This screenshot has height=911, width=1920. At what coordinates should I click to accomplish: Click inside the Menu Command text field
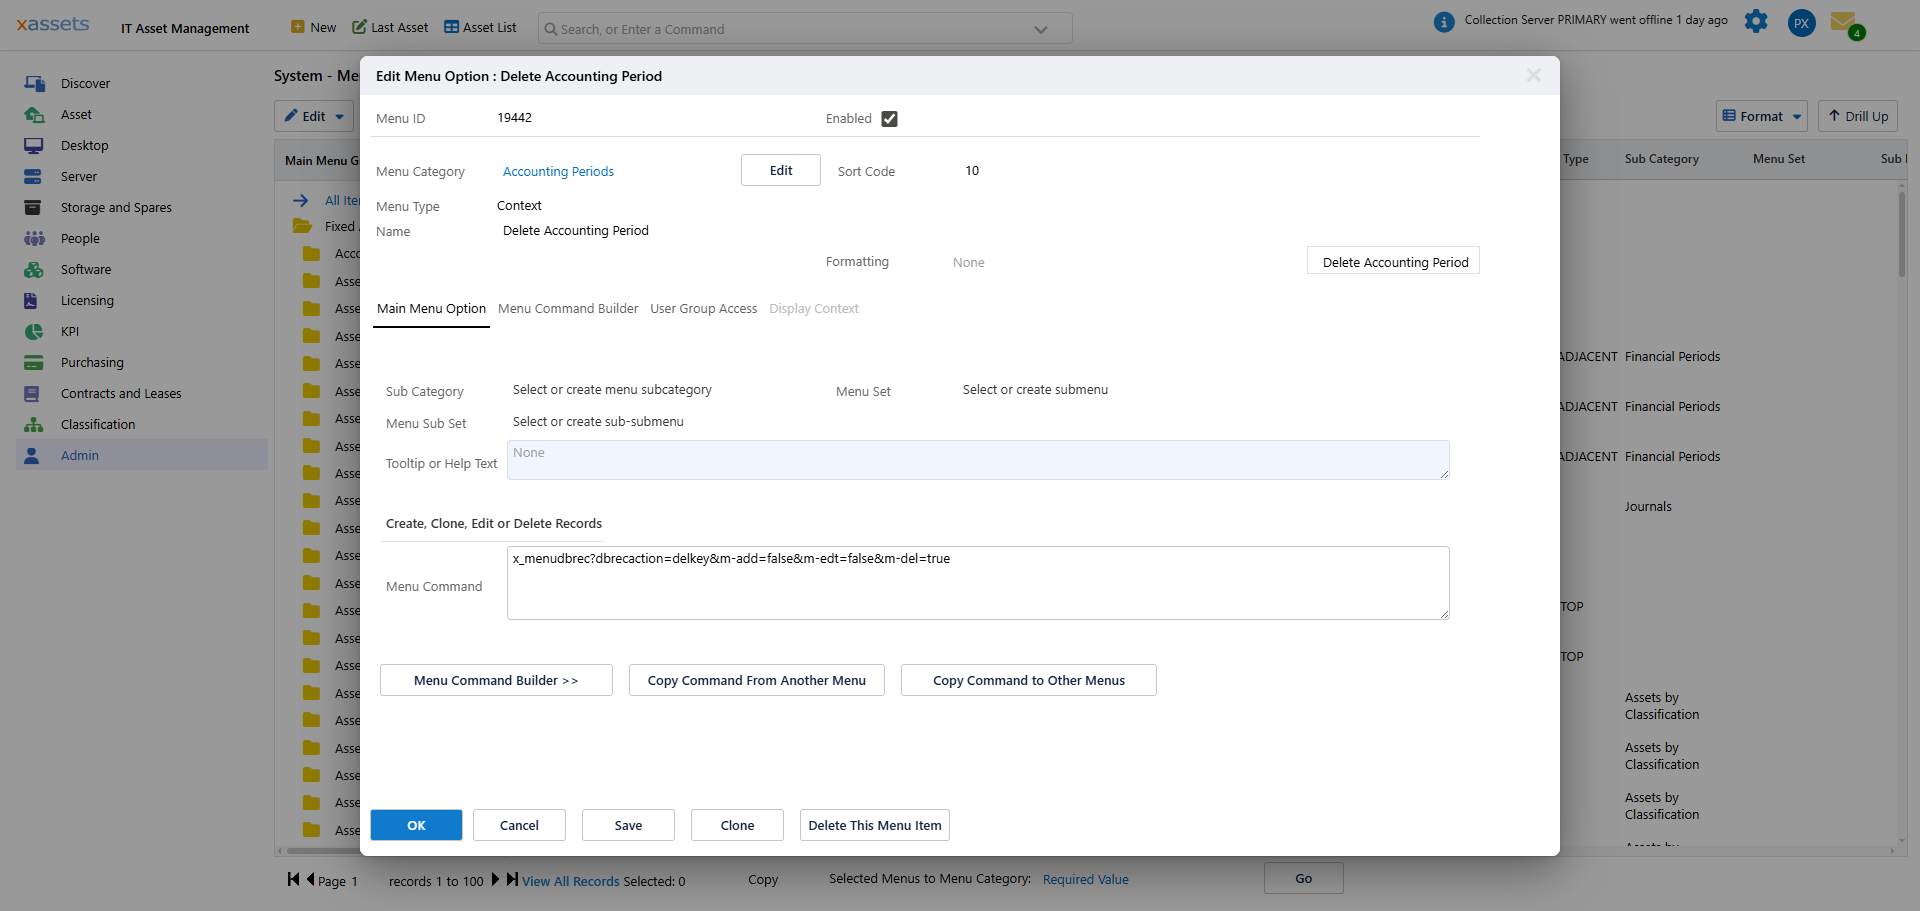pos(977,583)
